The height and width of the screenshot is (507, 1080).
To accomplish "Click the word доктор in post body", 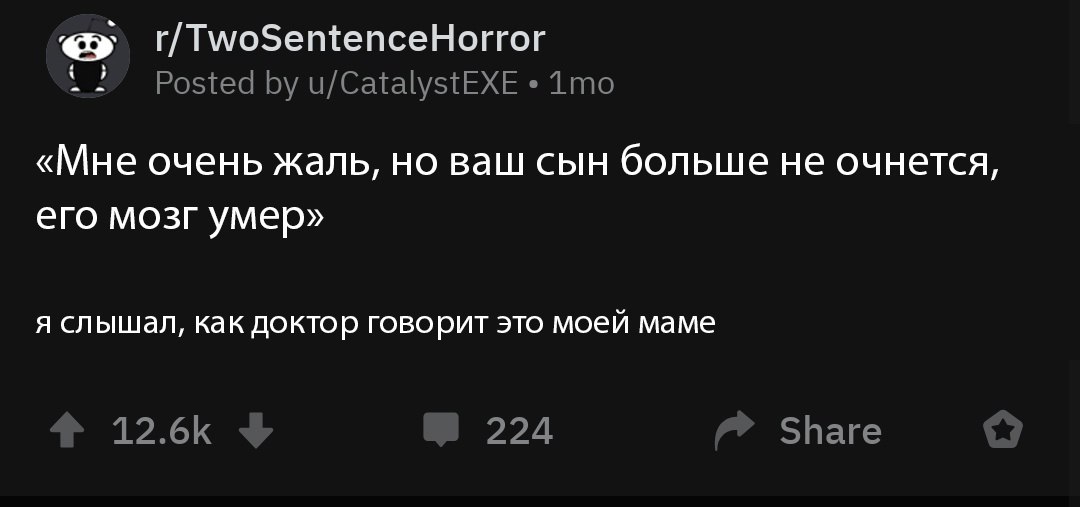I will coord(304,324).
